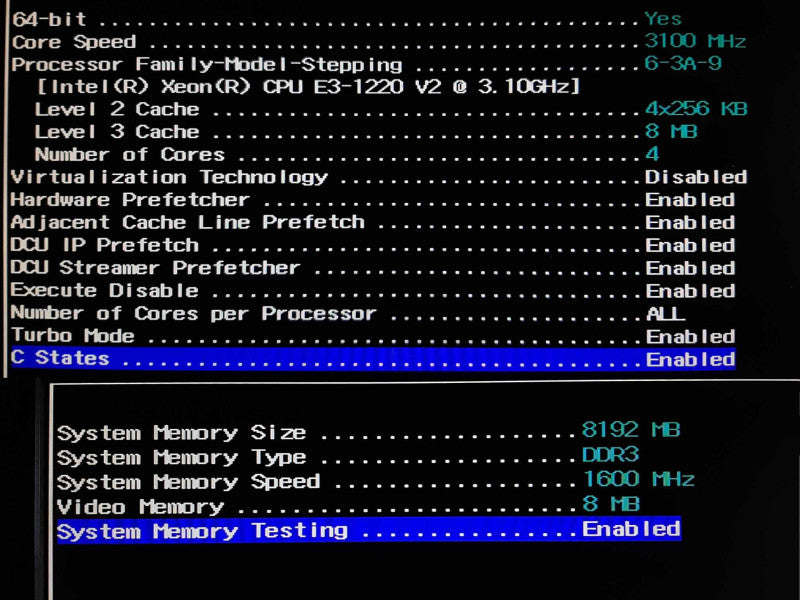Viewport: 800px width, 600px height.
Task: Select Adjacent Cache Line Prefetch setting
Action: click(x=373, y=222)
